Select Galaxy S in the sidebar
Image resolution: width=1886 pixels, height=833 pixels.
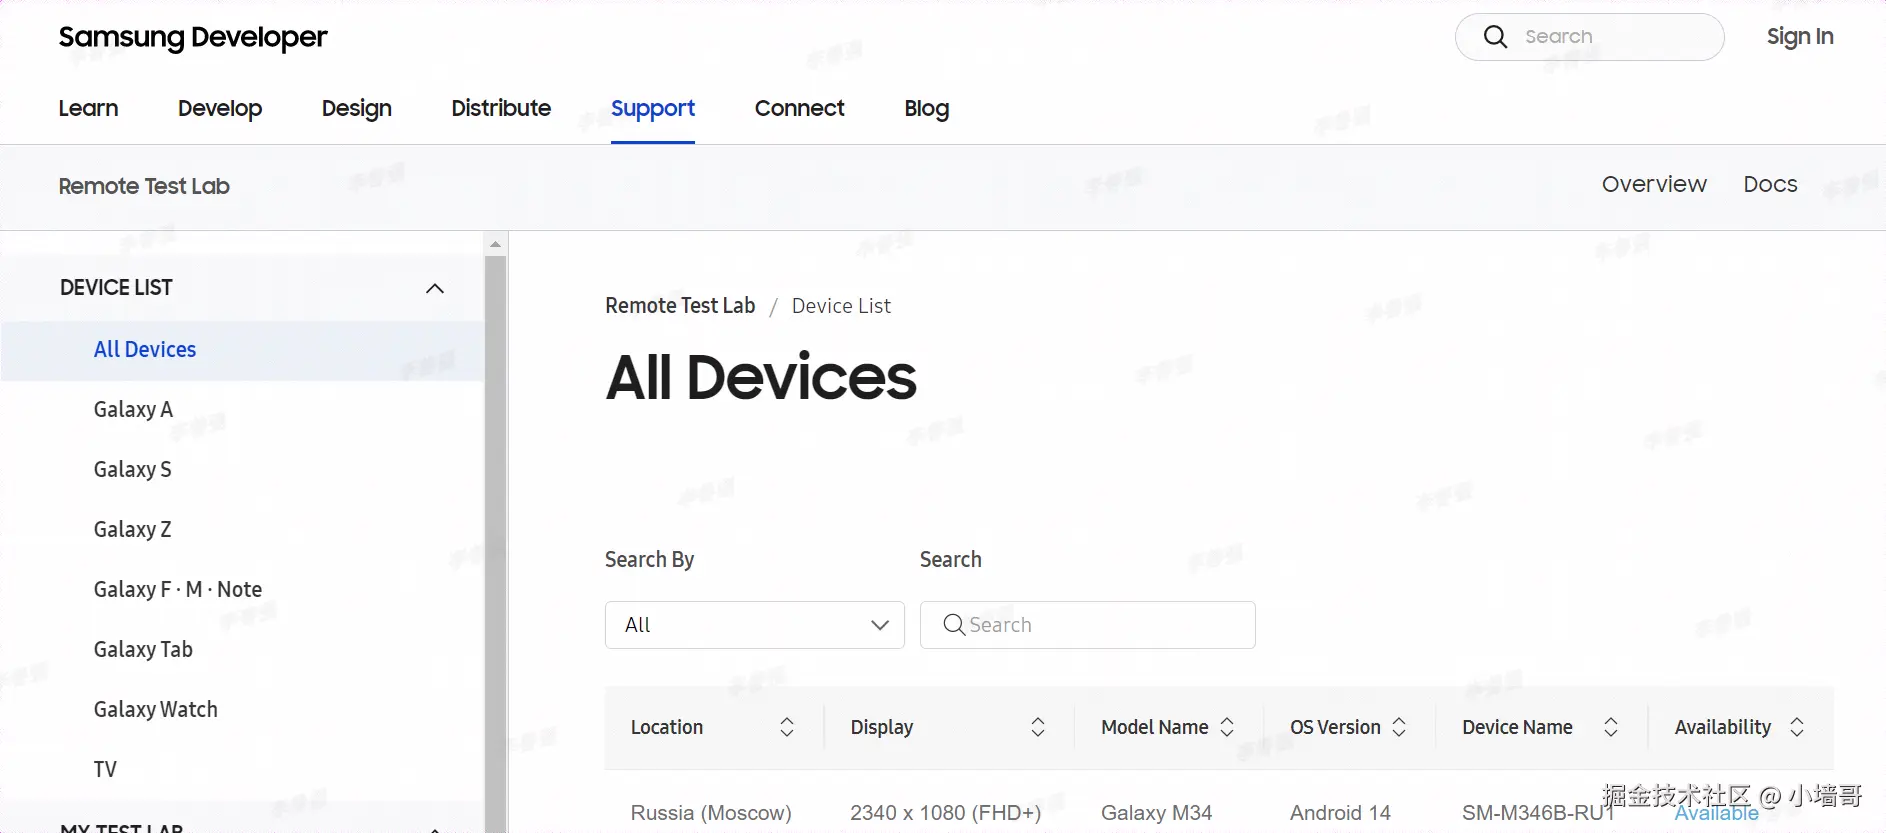(133, 470)
